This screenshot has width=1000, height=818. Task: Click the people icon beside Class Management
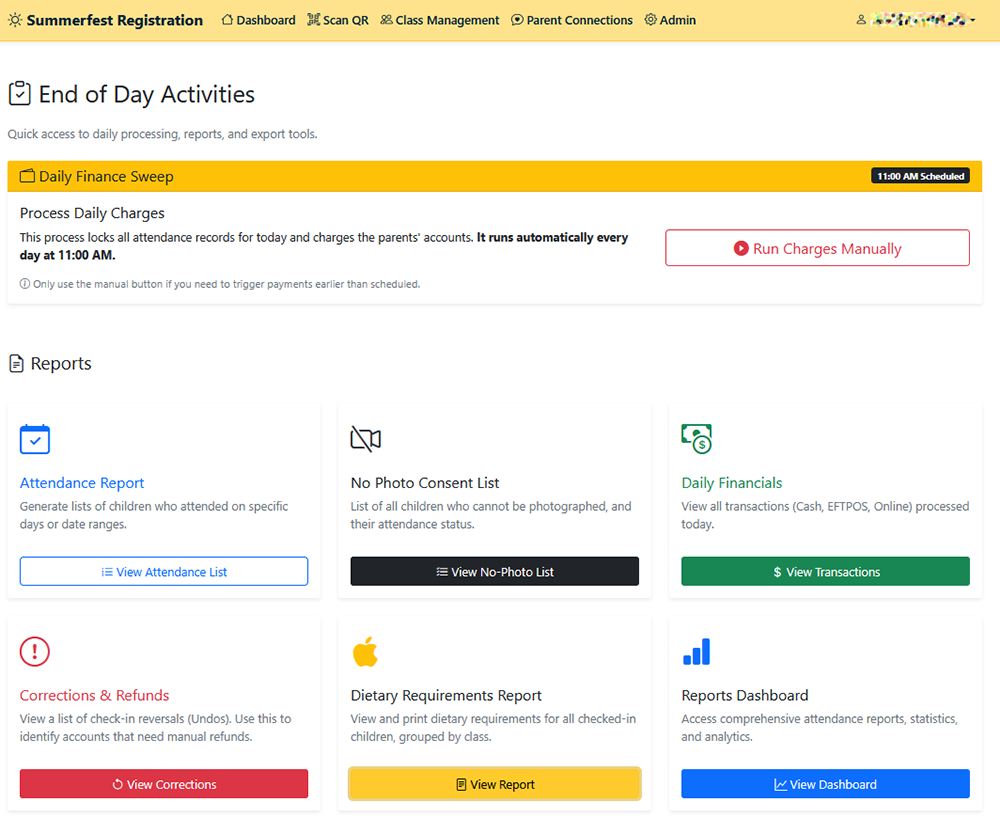(386, 20)
